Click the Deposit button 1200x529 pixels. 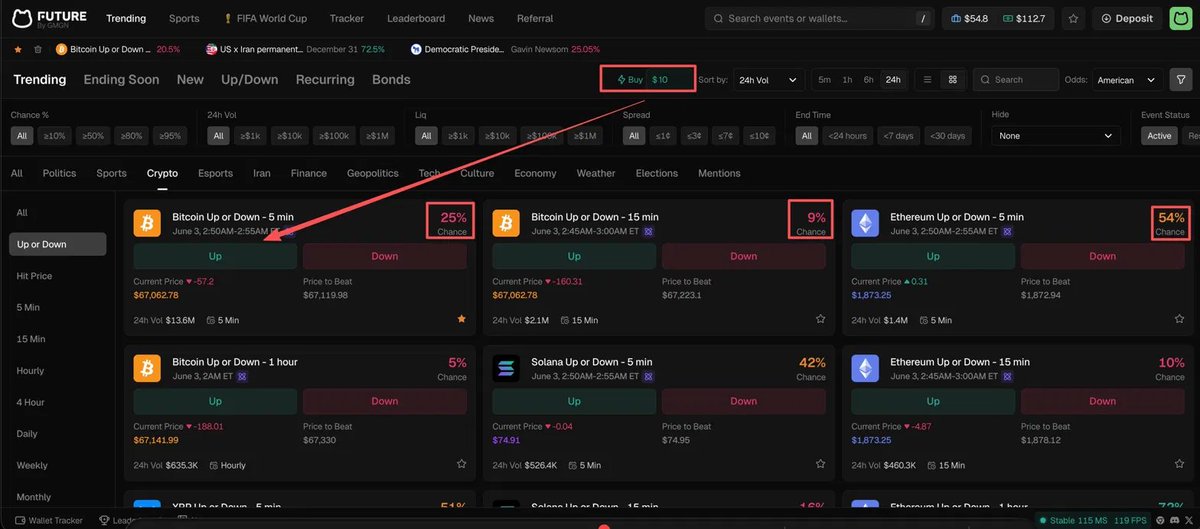coord(1128,18)
